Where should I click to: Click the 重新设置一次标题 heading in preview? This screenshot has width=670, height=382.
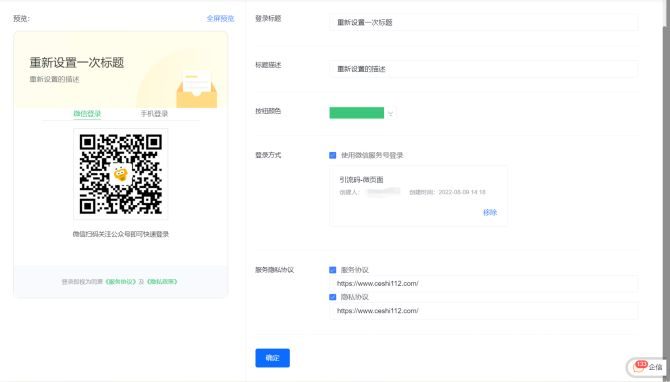point(77,63)
